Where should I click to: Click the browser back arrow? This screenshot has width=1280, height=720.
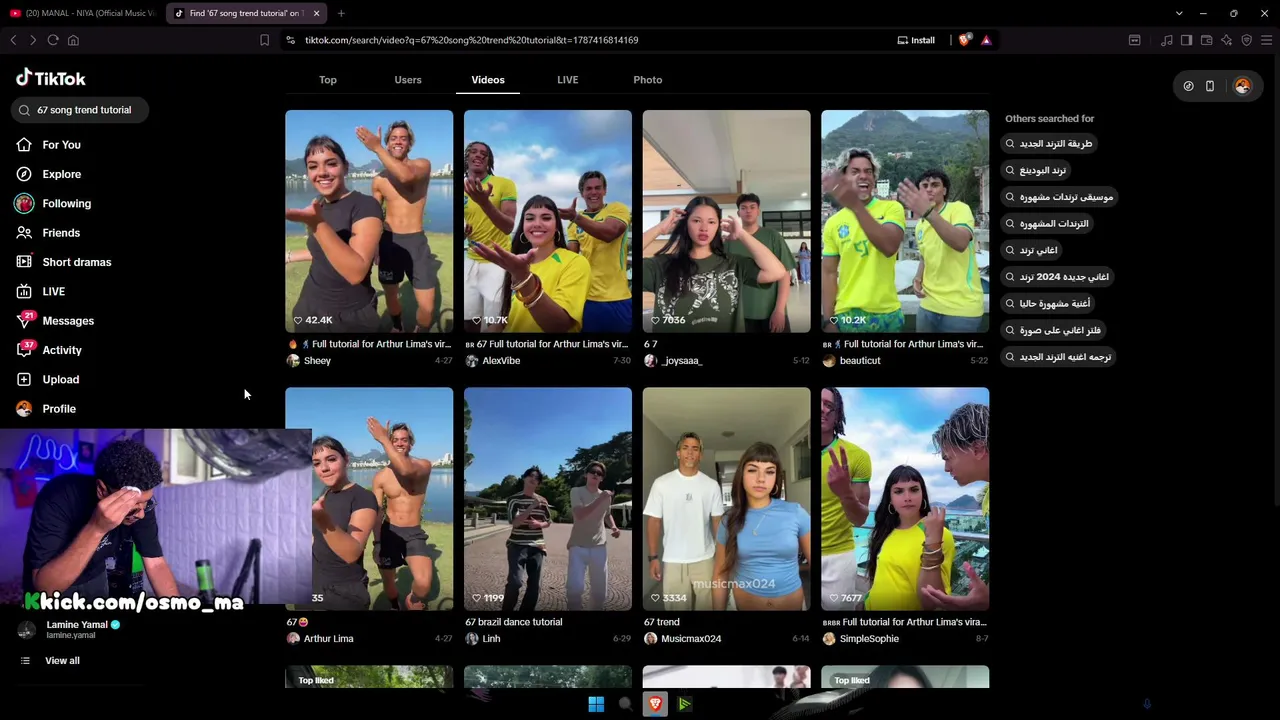13,40
